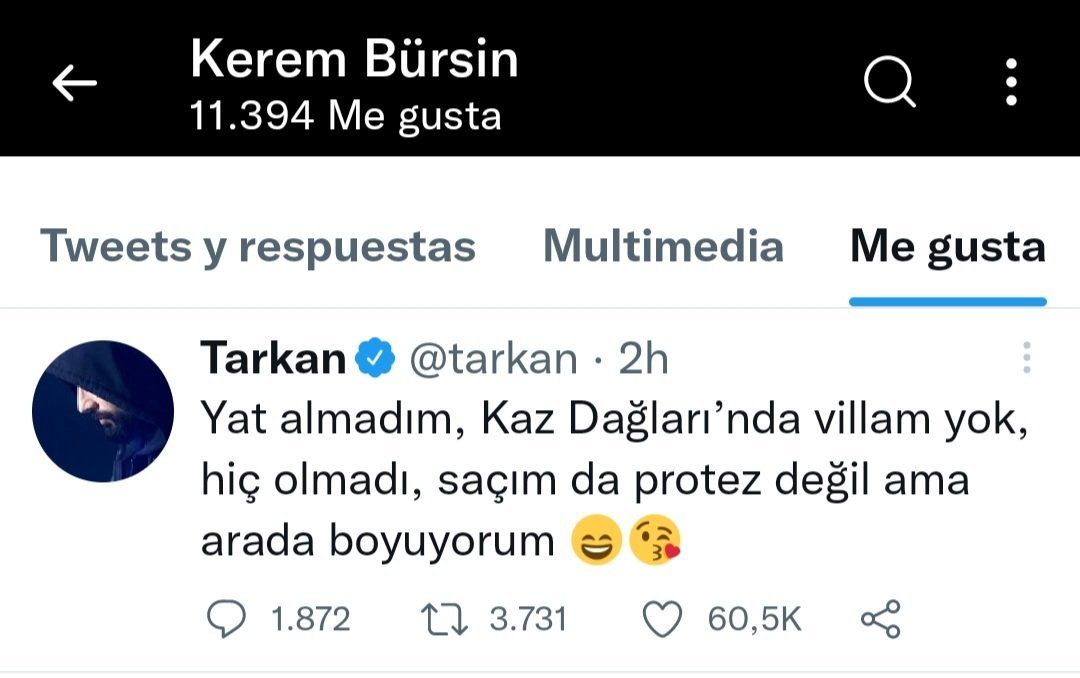Like the tweet via heart icon

[x=662, y=619]
